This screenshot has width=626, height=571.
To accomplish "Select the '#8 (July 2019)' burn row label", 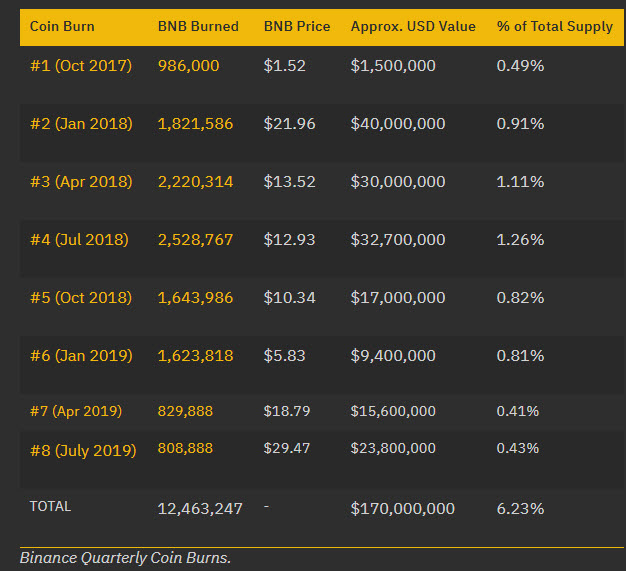I will (x=83, y=451).
